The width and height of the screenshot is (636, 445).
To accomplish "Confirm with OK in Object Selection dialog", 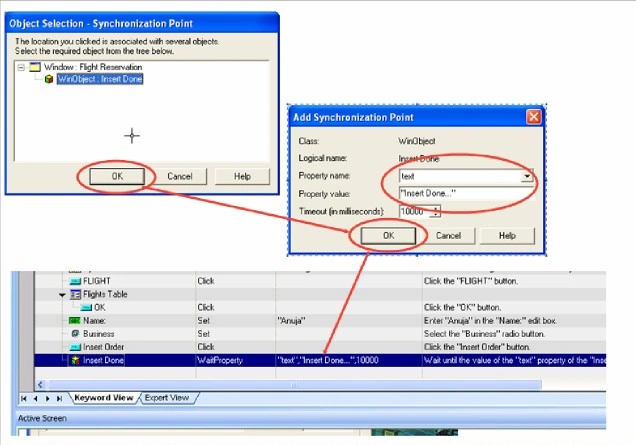I will tap(117, 176).
